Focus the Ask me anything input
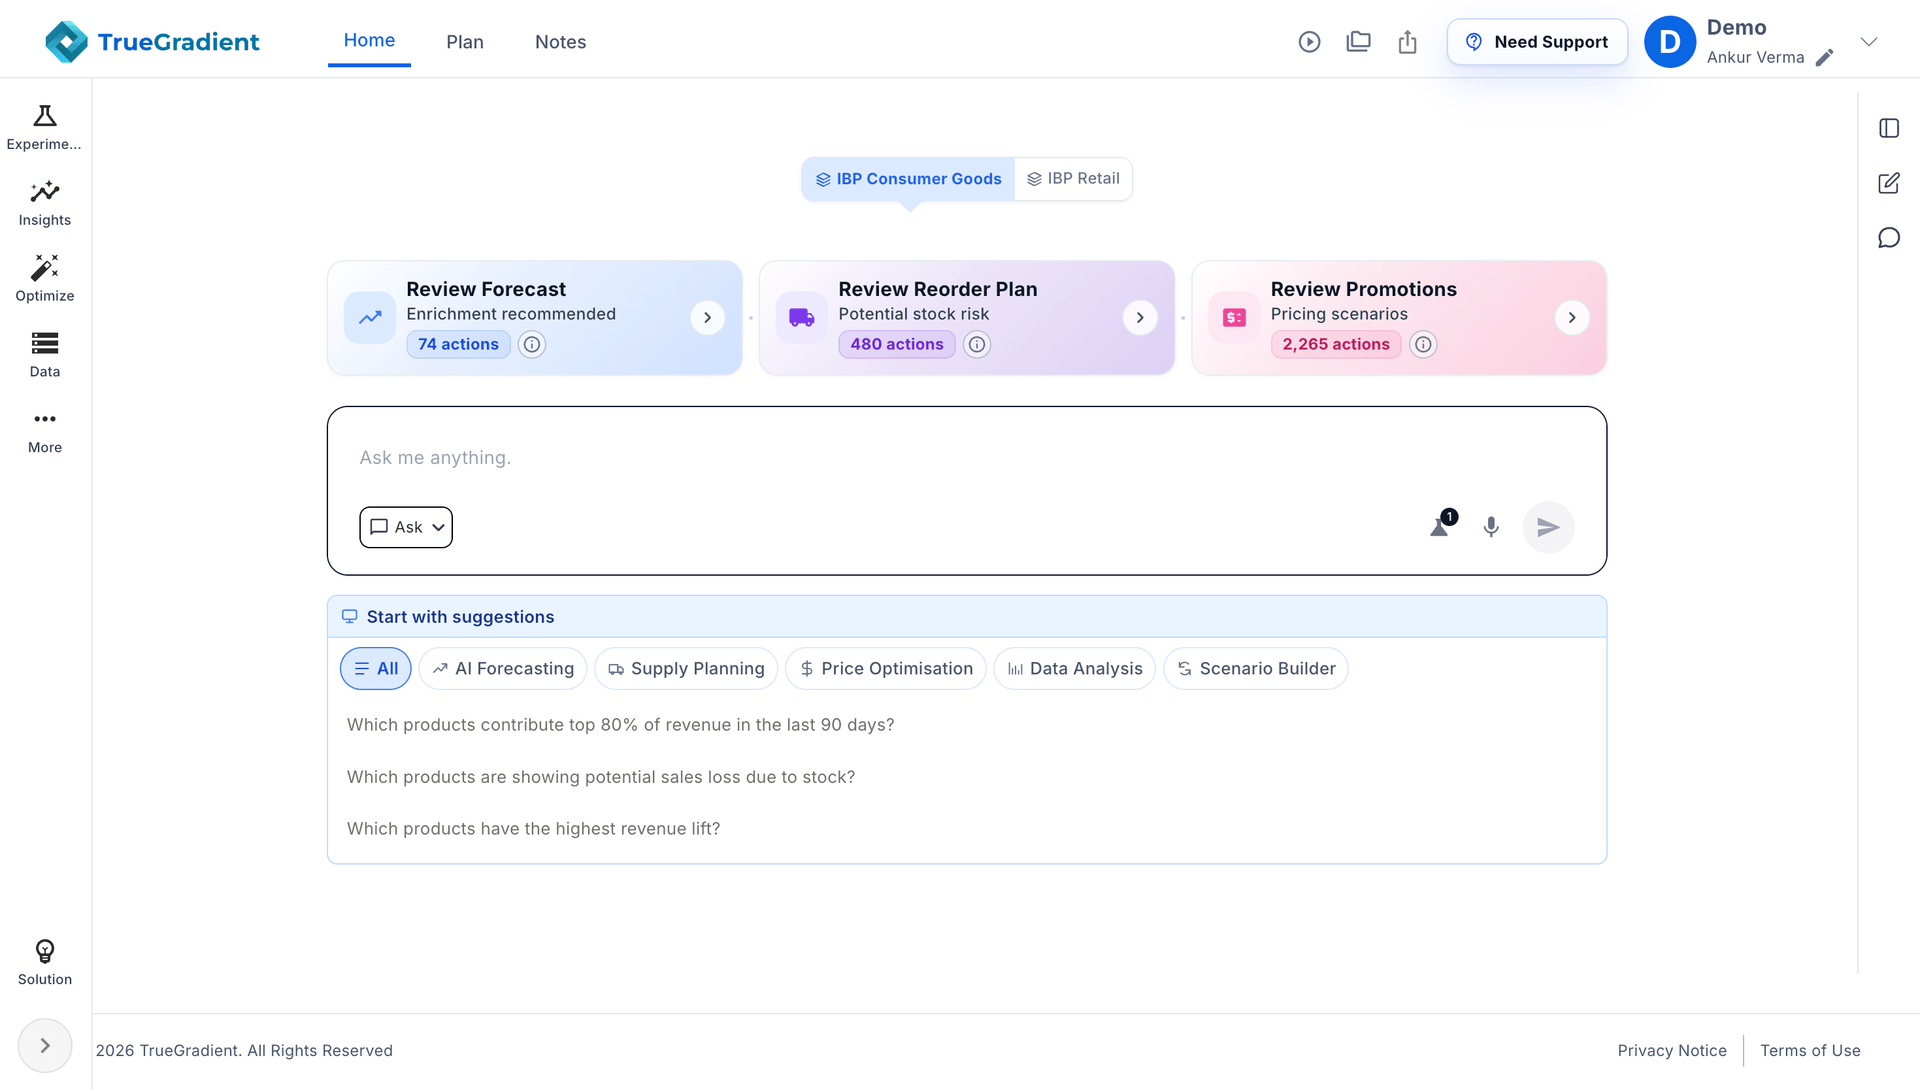This screenshot has height=1090, width=1920. click(x=967, y=458)
